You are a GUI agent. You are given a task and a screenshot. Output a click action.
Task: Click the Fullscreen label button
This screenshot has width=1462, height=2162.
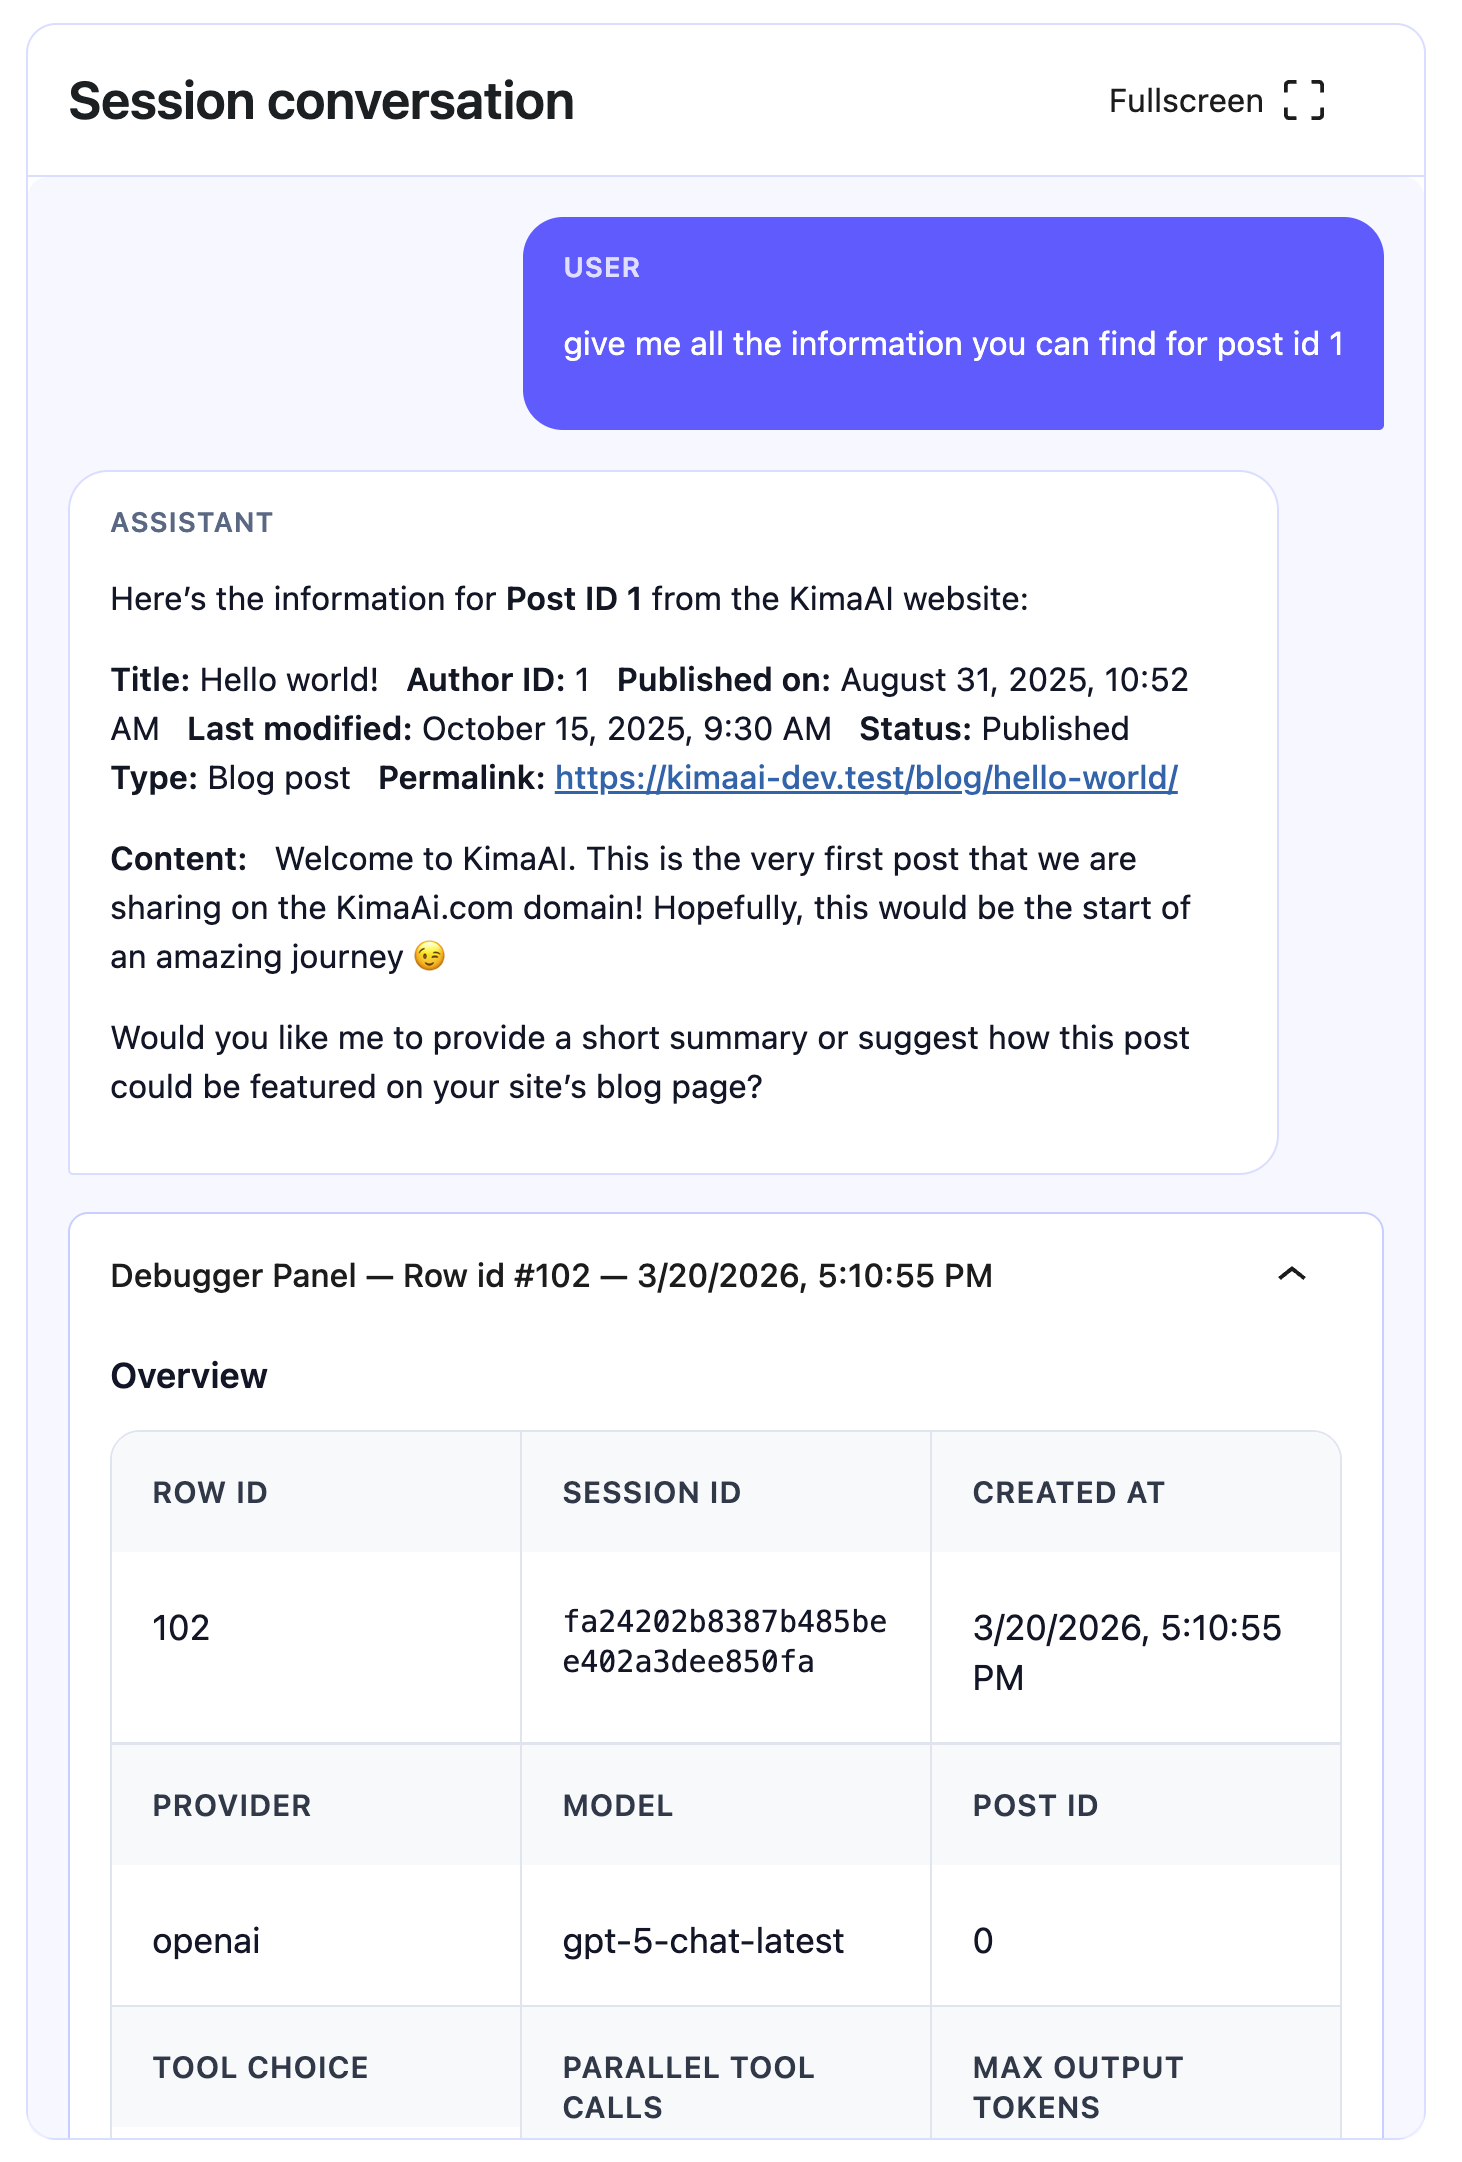pyautogui.click(x=1185, y=101)
